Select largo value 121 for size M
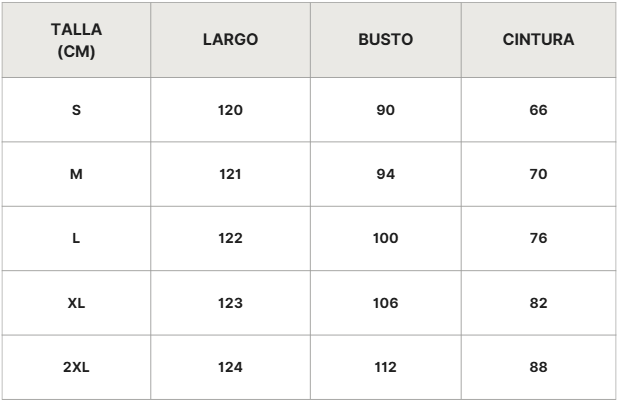Viewport: 617px width, 402px height. coord(231,174)
